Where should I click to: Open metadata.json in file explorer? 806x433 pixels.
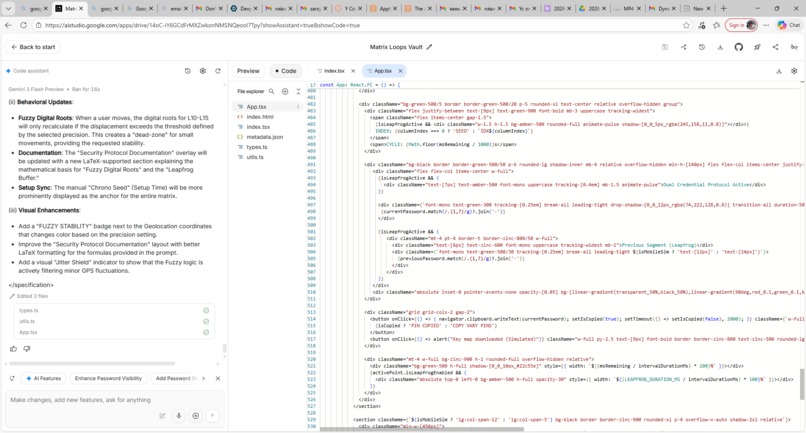265,137
